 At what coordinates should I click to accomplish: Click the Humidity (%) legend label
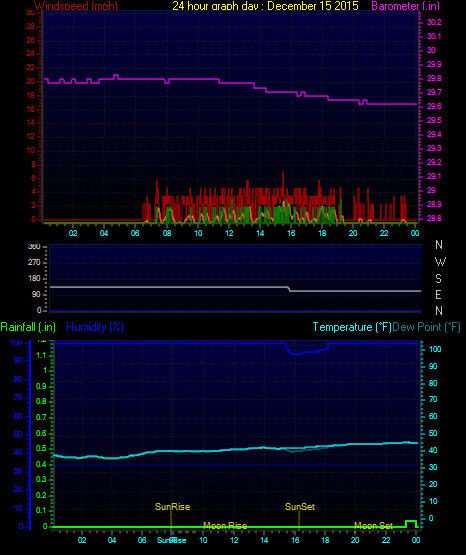(95, 327)
